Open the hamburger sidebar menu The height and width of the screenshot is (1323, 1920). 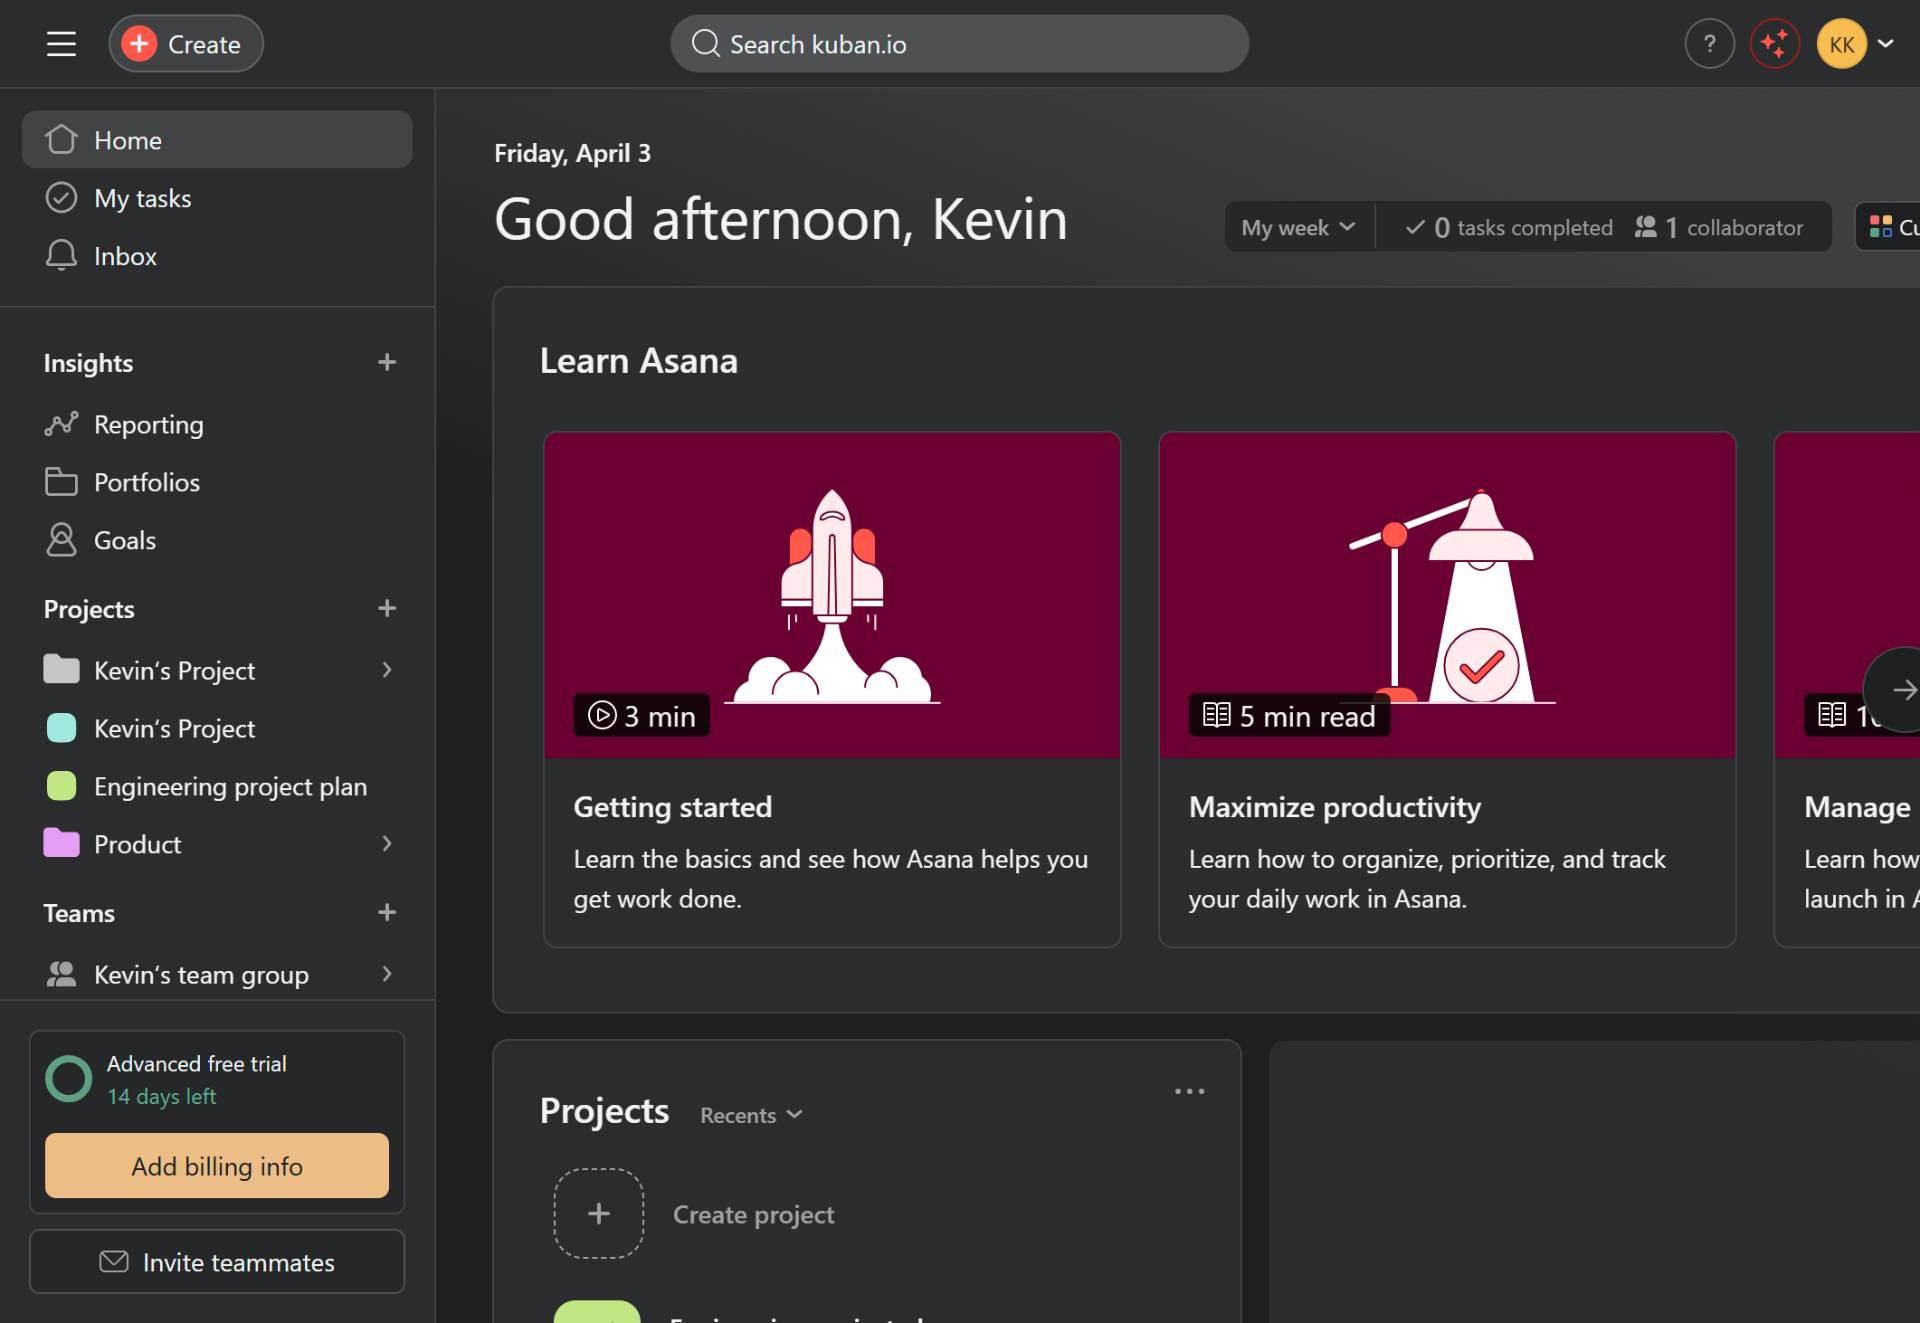click(61, 44)
